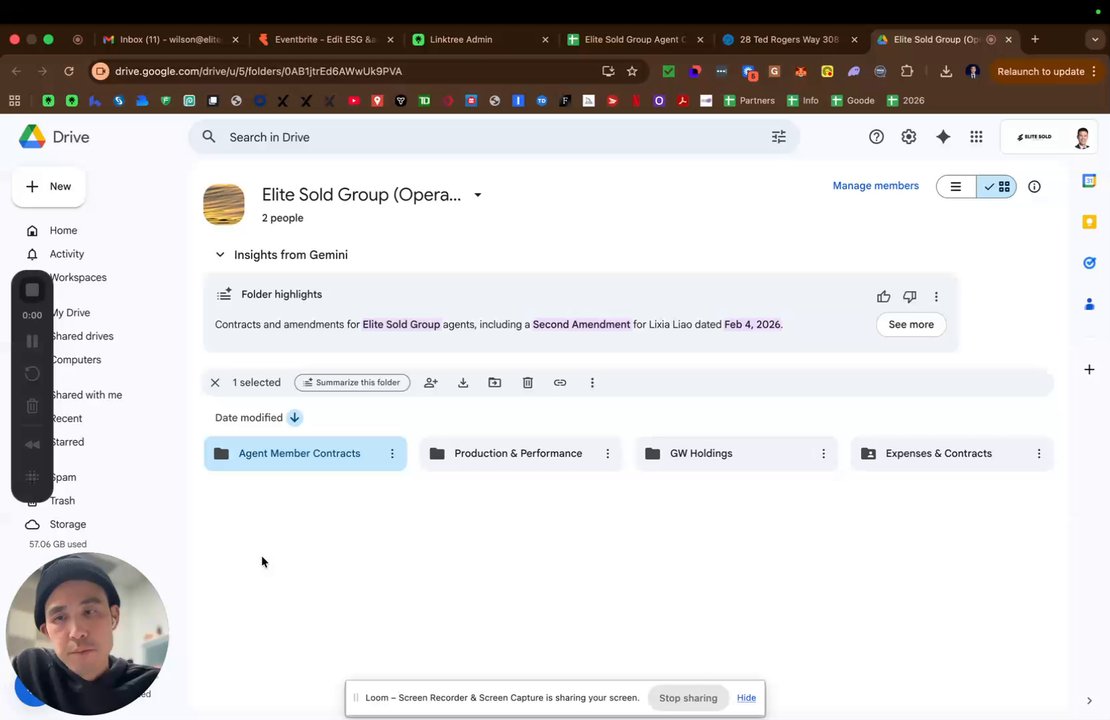Click Search in Drive field

pyautogui.click(x=494, y=137)
